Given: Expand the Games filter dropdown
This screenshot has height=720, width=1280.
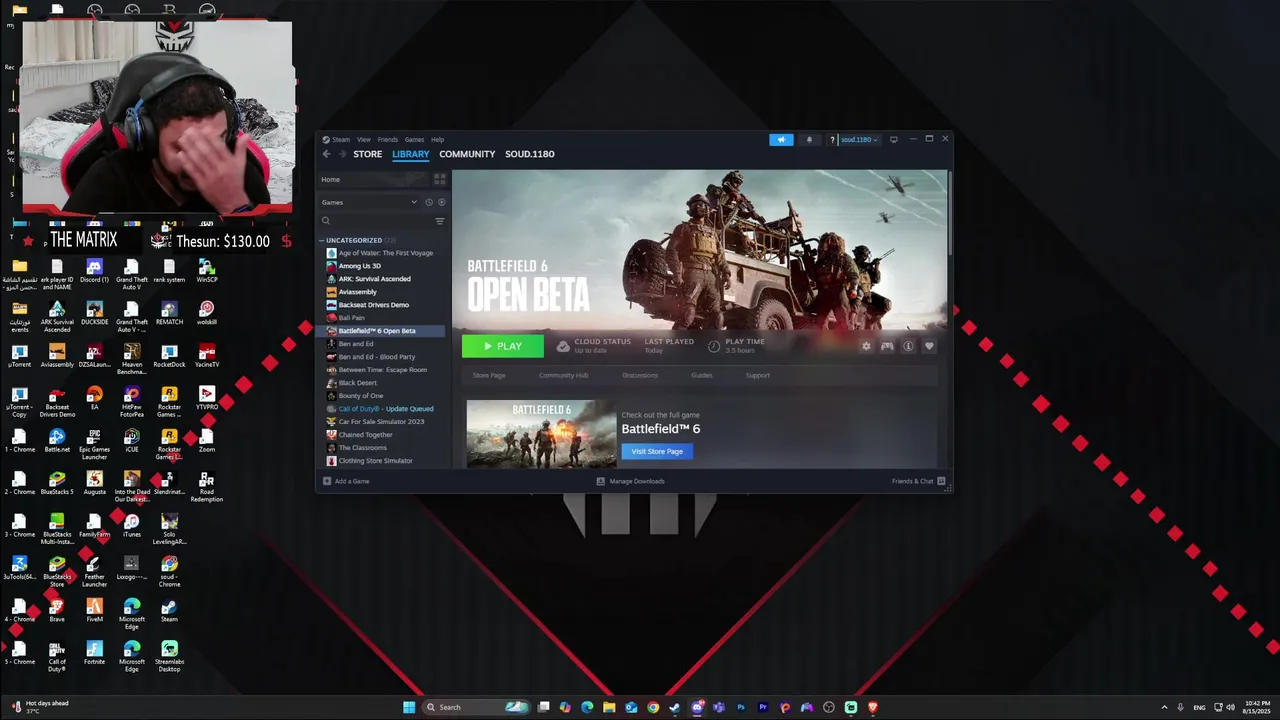Looking at the screenshot, I should [414, 202].
